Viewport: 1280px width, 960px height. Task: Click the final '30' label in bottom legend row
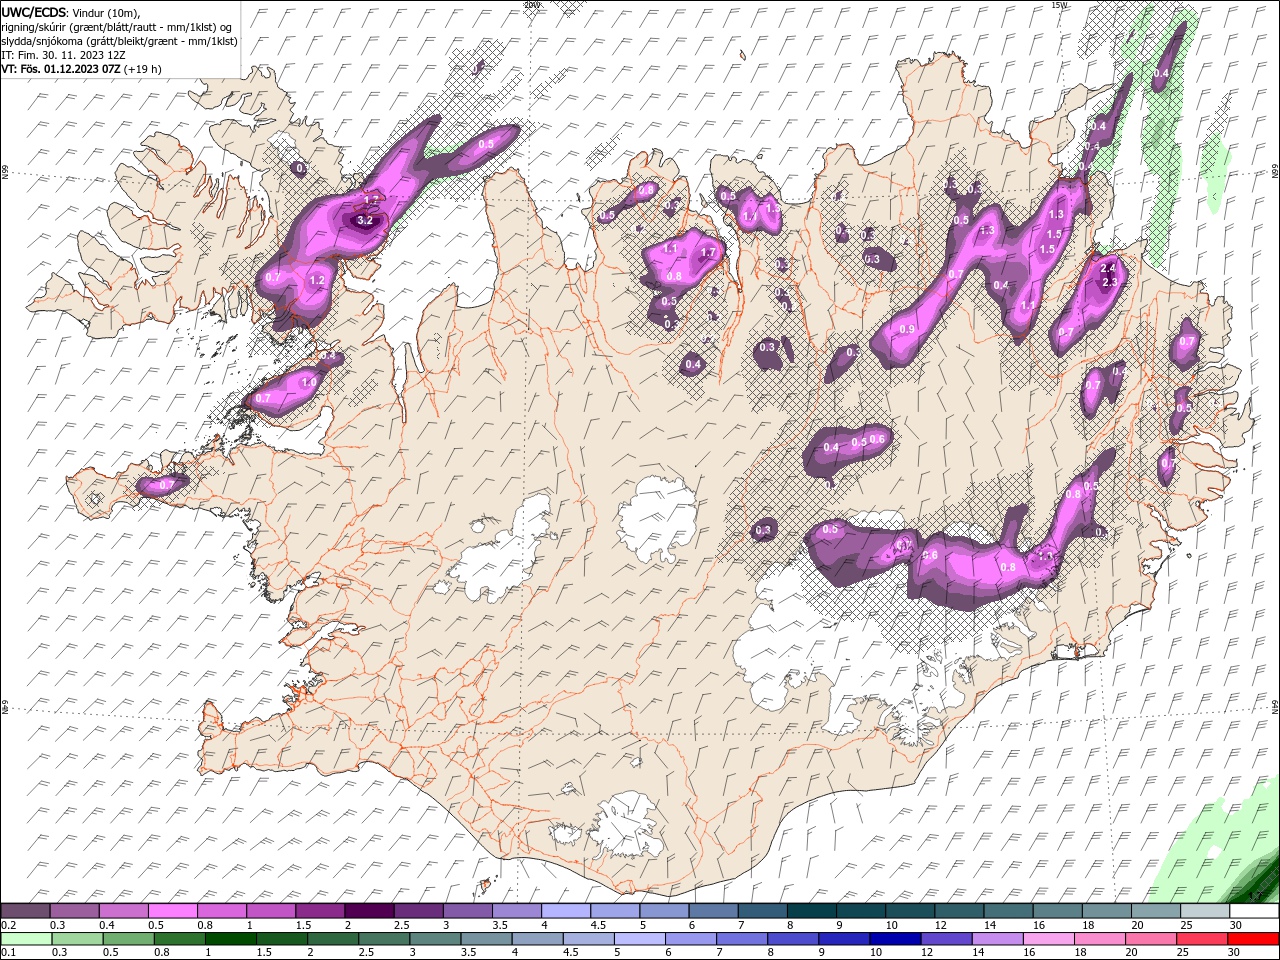tap(1233, 953)
